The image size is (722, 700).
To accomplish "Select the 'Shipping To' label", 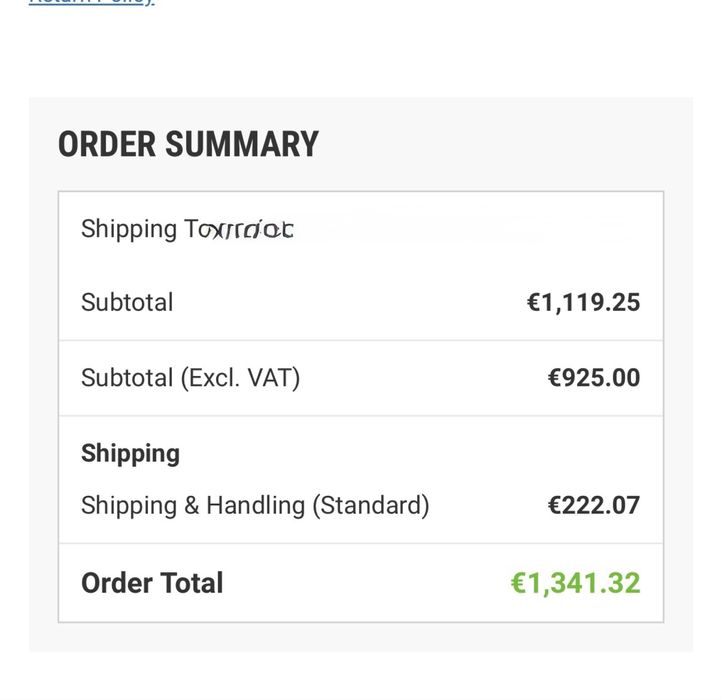I will coord(140,229).
